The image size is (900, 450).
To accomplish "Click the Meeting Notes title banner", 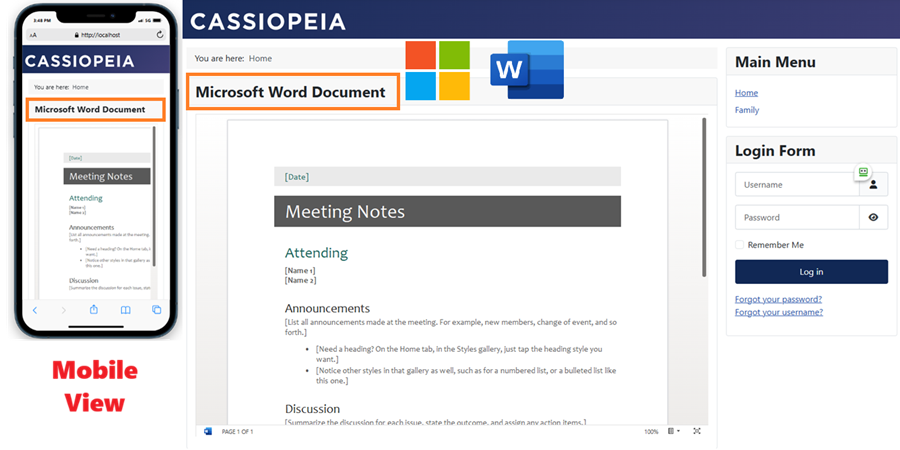I will [x=447, y=211].
